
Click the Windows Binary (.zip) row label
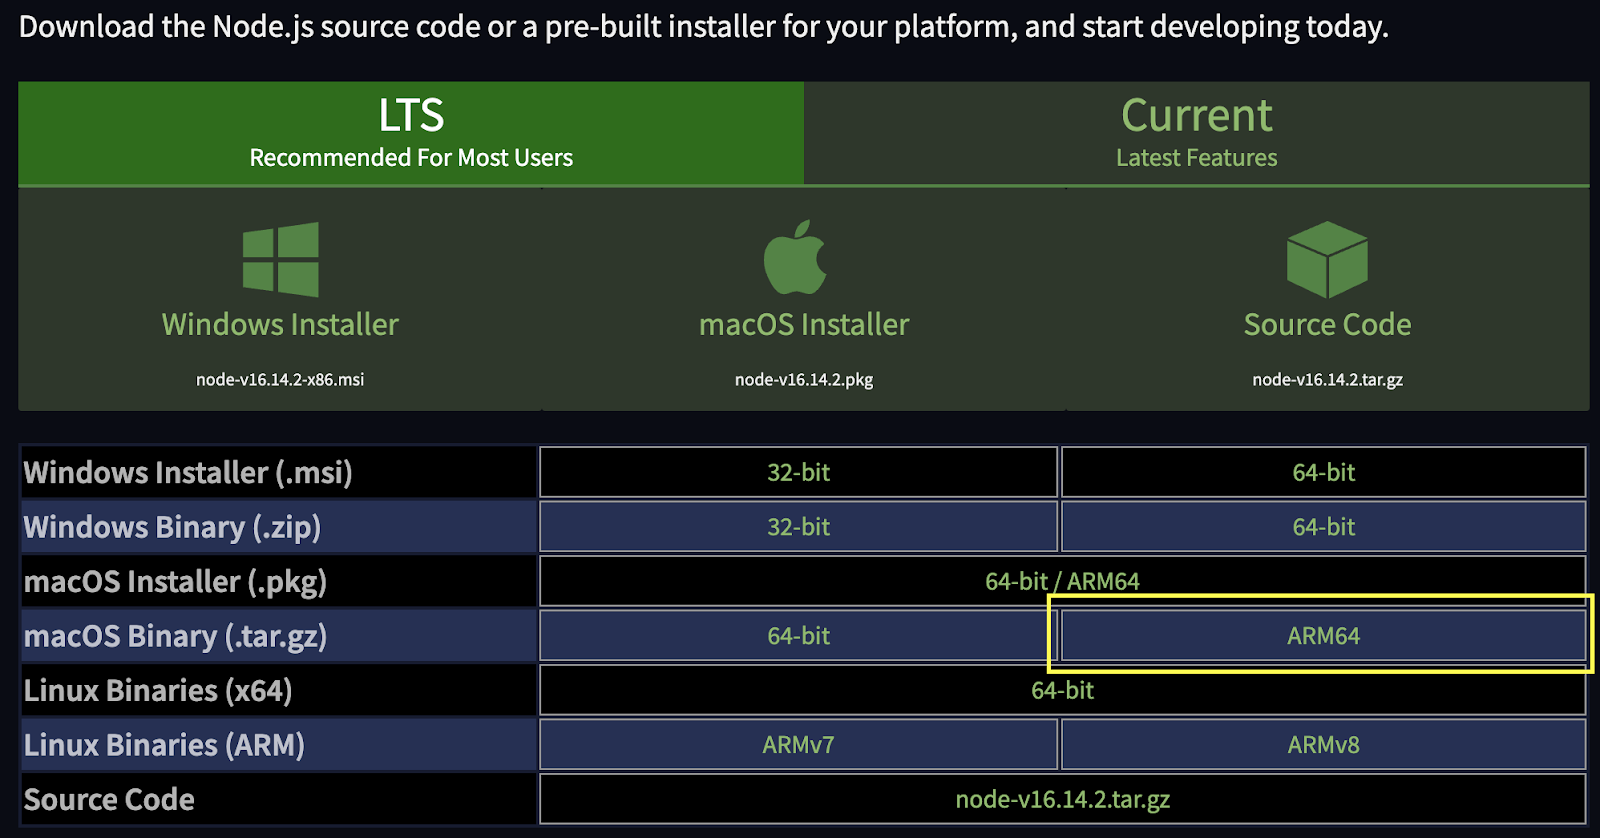click(172, 527)
